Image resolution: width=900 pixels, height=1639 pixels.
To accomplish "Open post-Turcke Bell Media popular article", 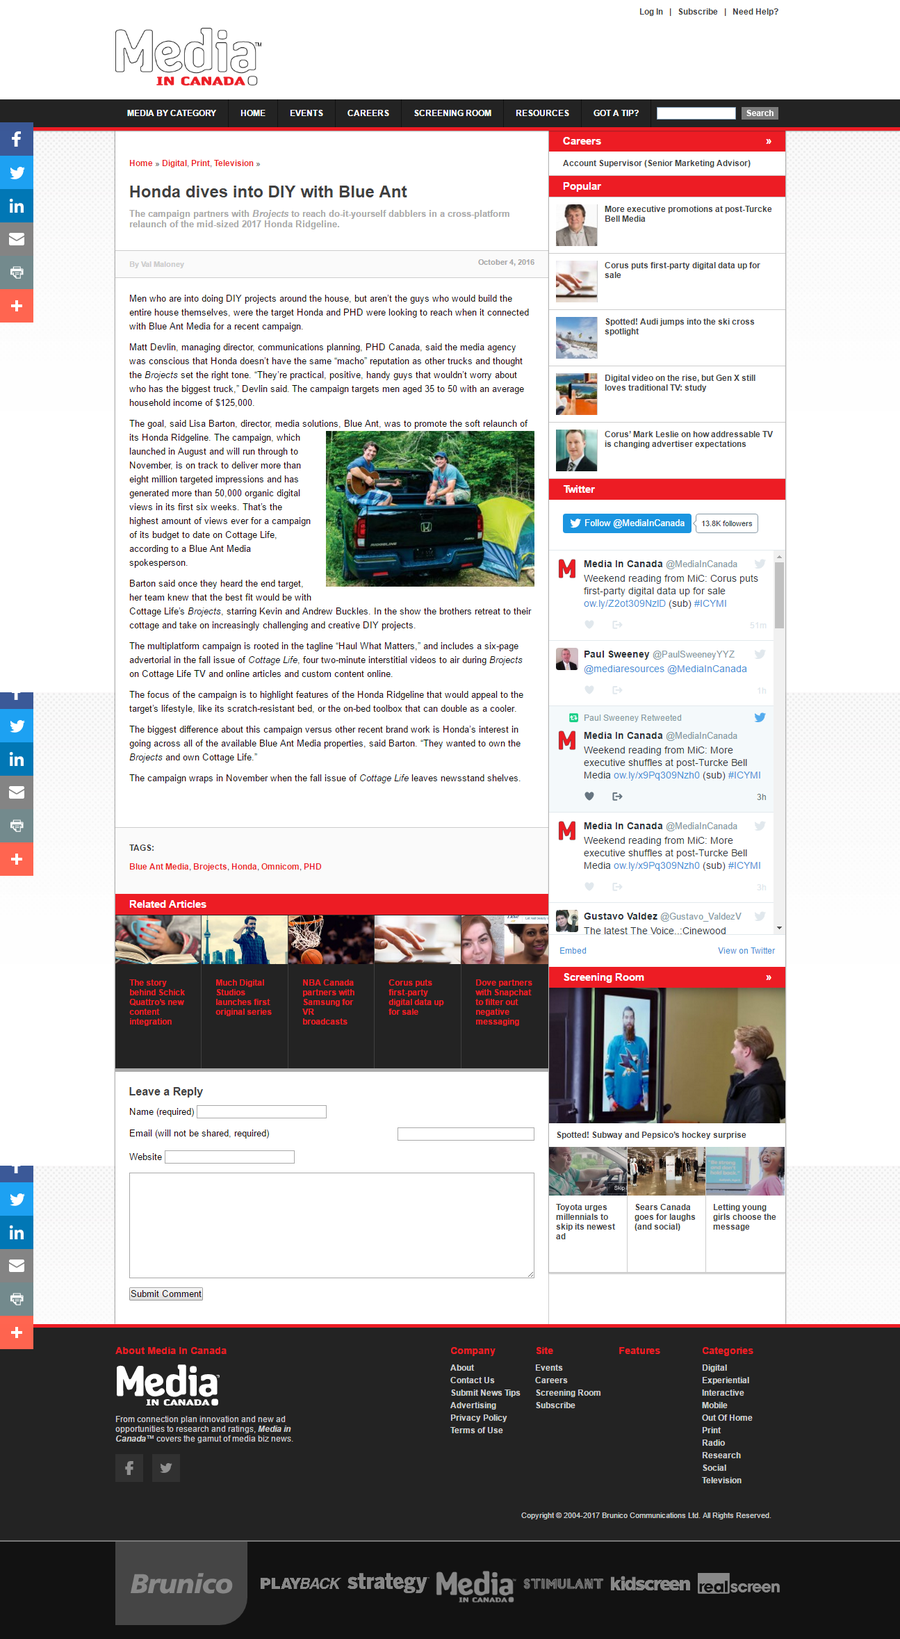I will click(688, 214).
